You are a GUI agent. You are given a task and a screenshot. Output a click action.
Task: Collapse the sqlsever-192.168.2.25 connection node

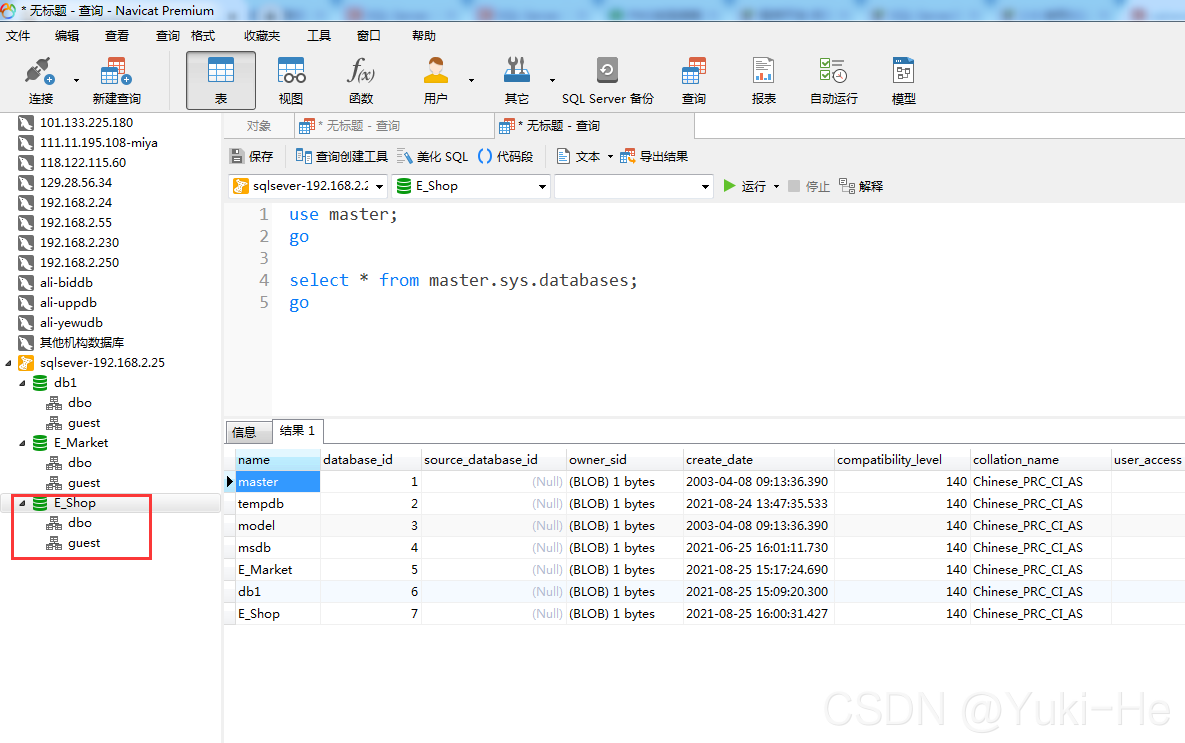[x=8, y=363]
